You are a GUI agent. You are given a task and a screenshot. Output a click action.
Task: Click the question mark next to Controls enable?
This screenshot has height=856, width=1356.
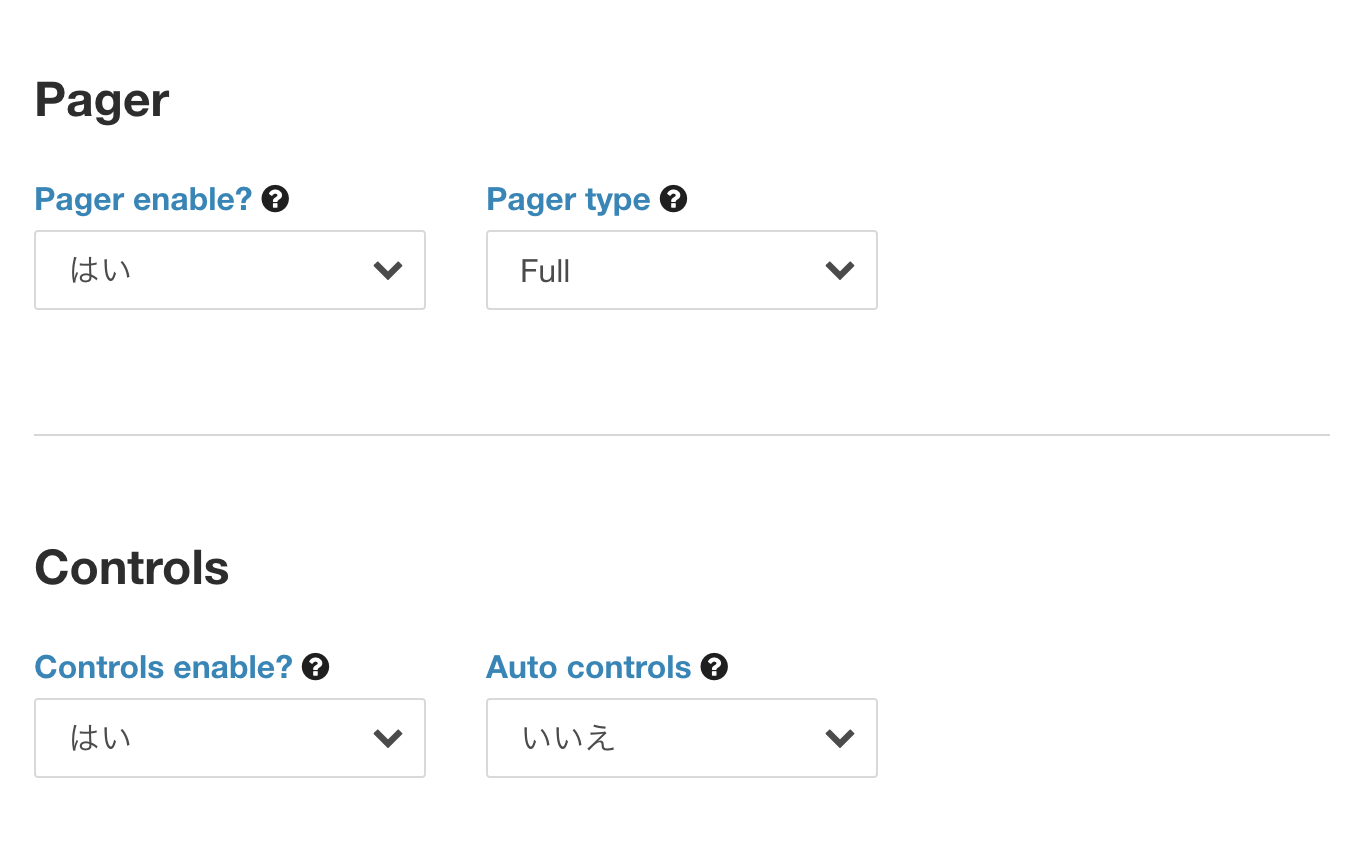pyautogui.click(x=316, y=667)
